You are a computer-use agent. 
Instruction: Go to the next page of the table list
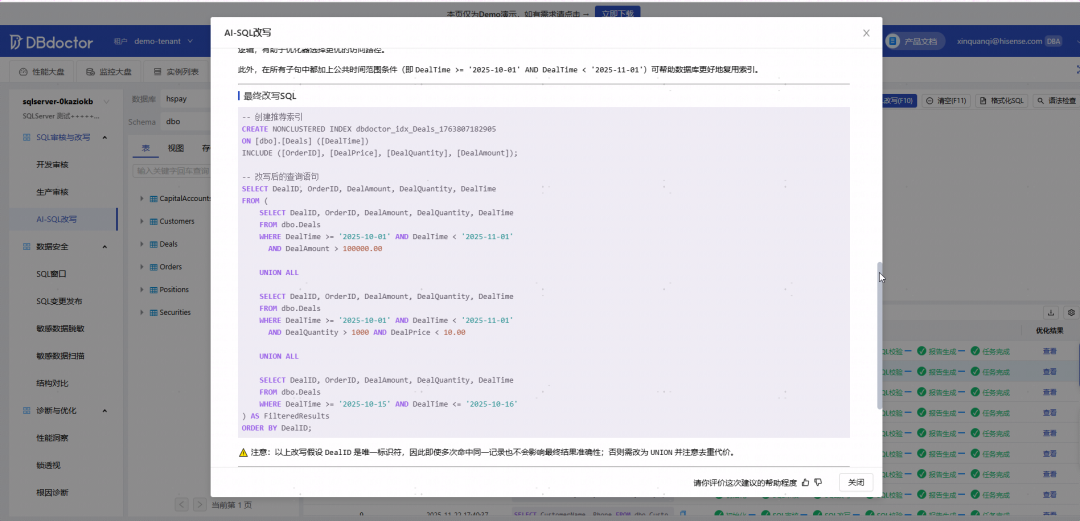pyautogui.click(x=200, y=504)
